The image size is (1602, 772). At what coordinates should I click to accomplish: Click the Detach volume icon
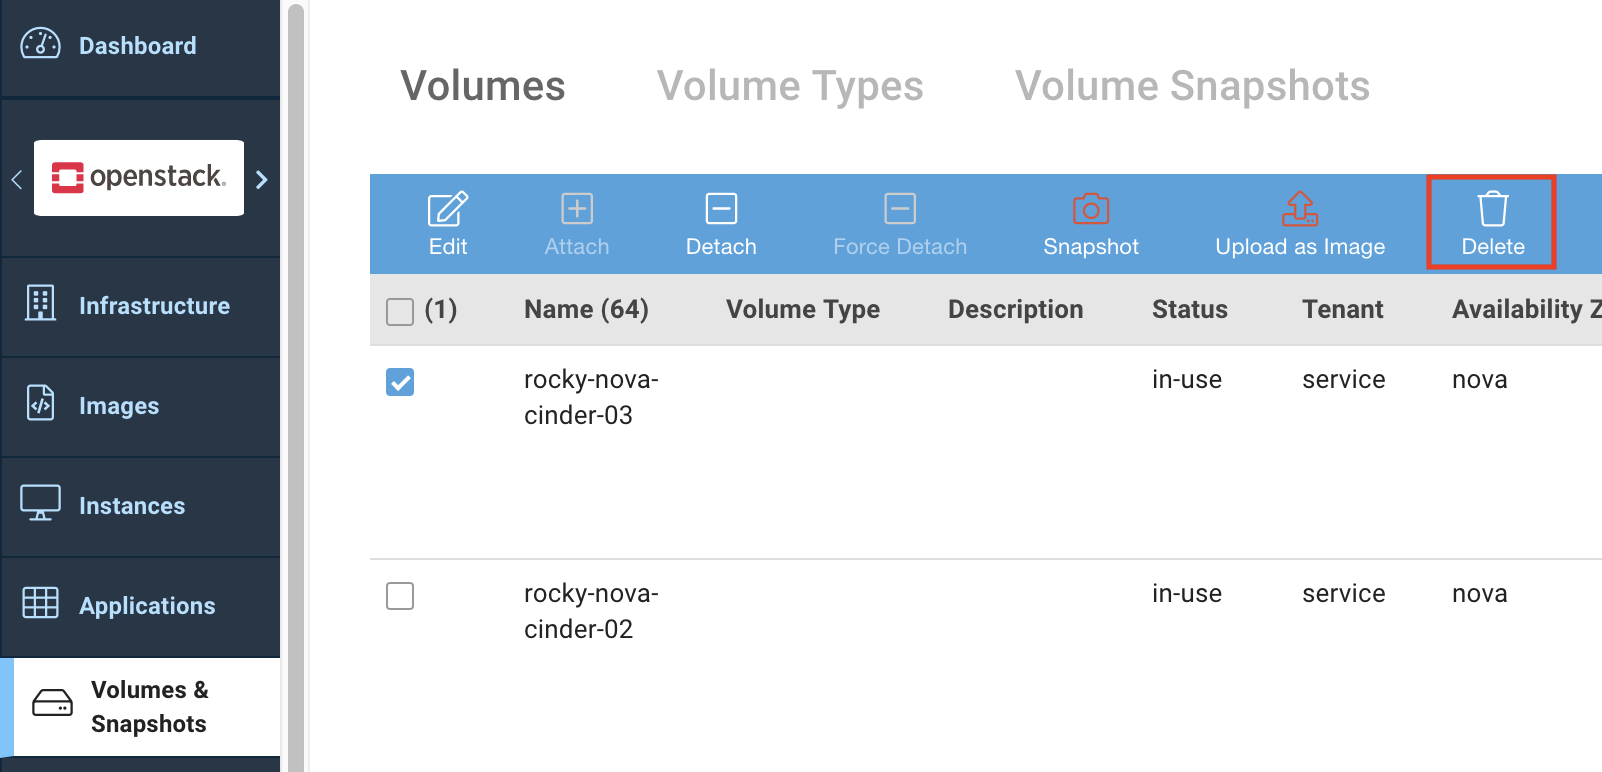click(720, 209)
